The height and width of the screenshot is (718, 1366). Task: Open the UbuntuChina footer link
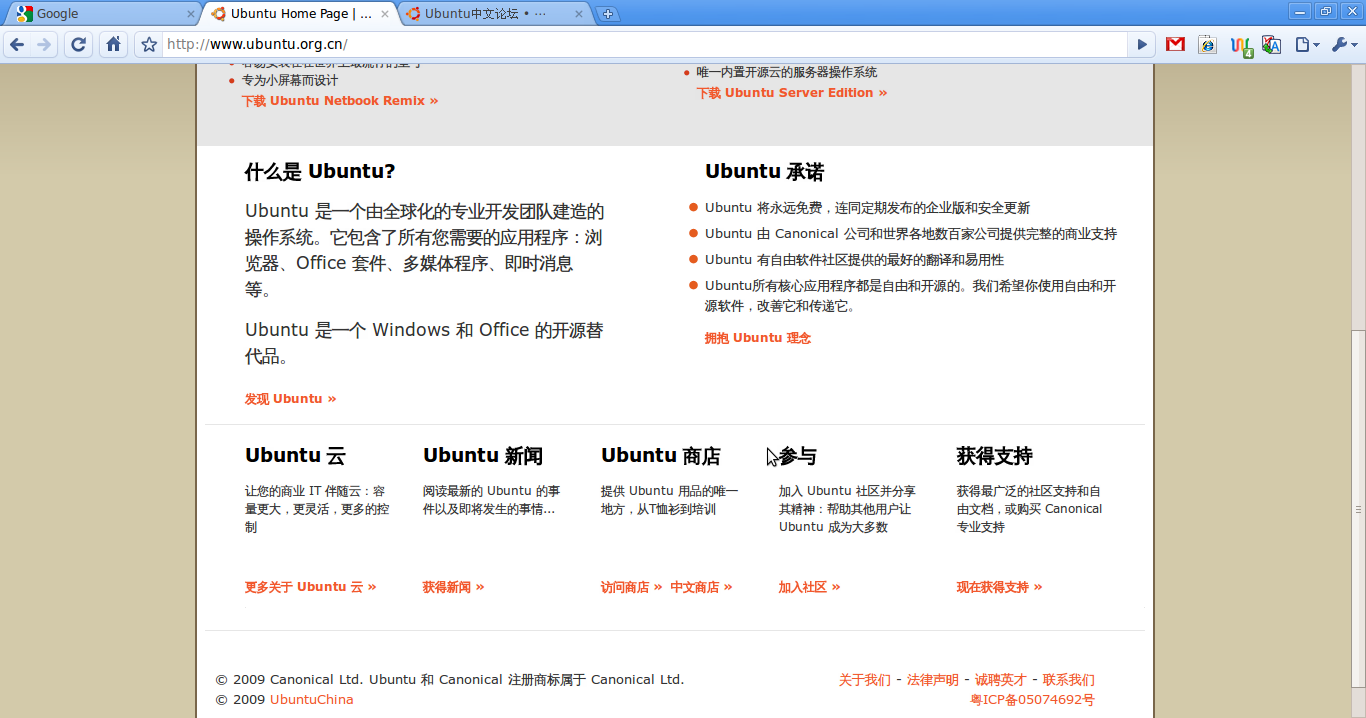coord(311,700)
